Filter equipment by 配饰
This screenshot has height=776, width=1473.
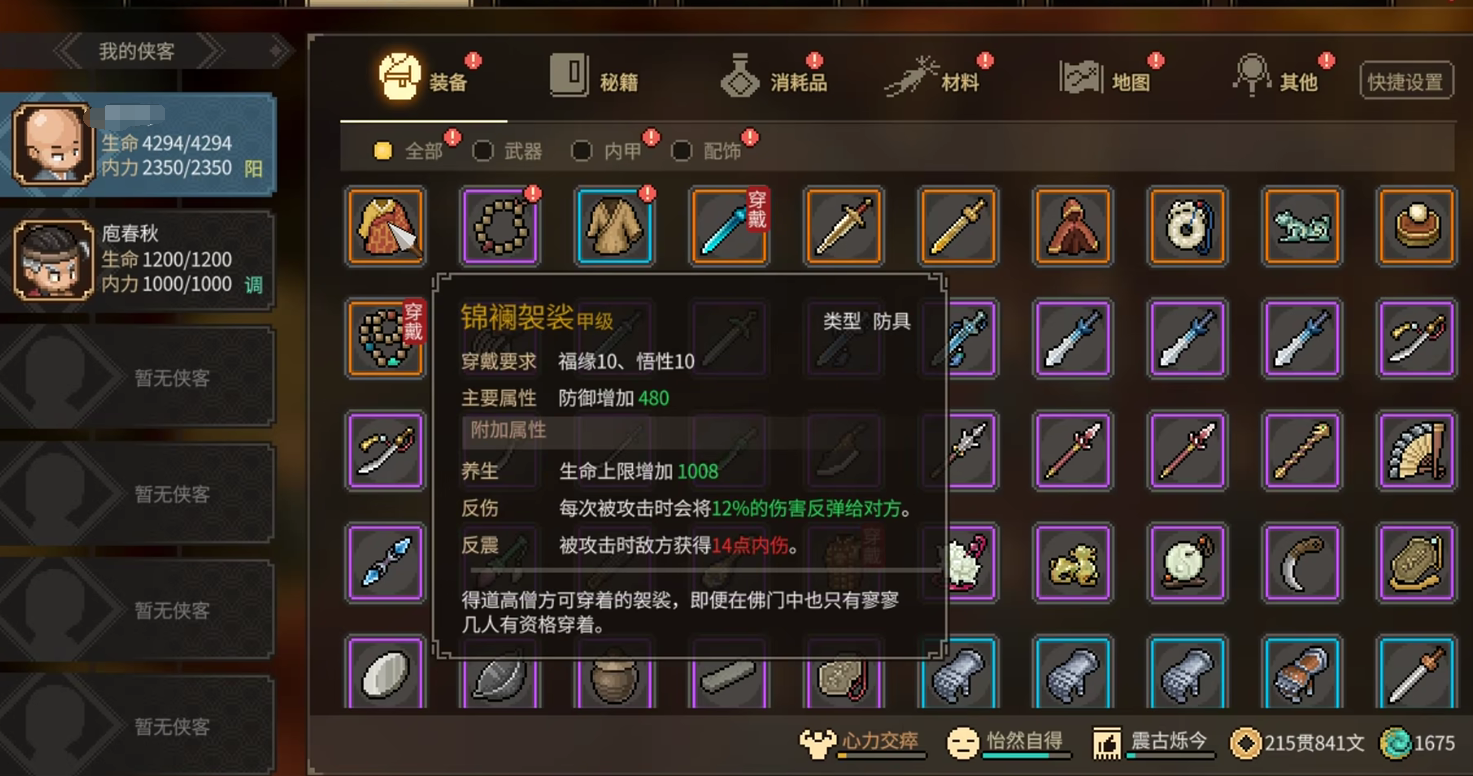tap(708, 151)
